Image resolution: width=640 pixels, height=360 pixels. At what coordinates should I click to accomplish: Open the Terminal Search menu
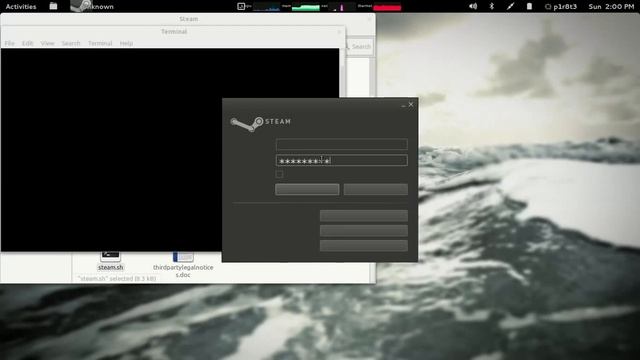click(x=71, y=43)
